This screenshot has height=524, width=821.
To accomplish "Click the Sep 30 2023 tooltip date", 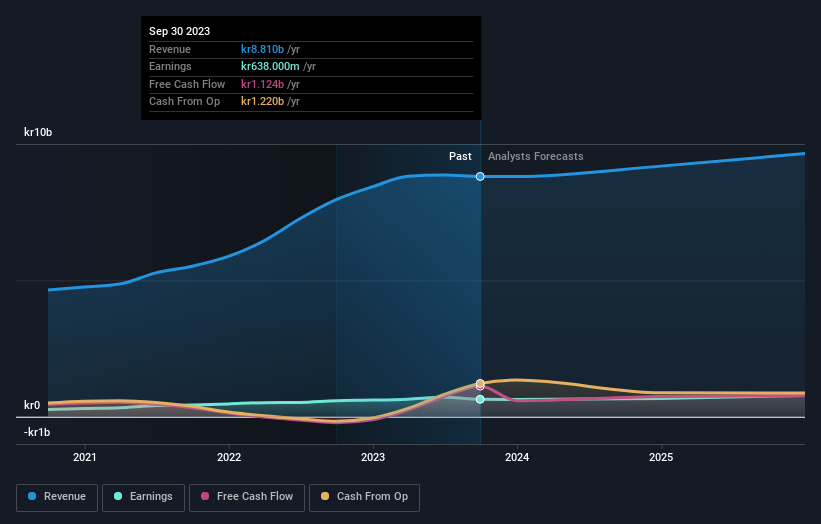I will [x=180, y=31].
